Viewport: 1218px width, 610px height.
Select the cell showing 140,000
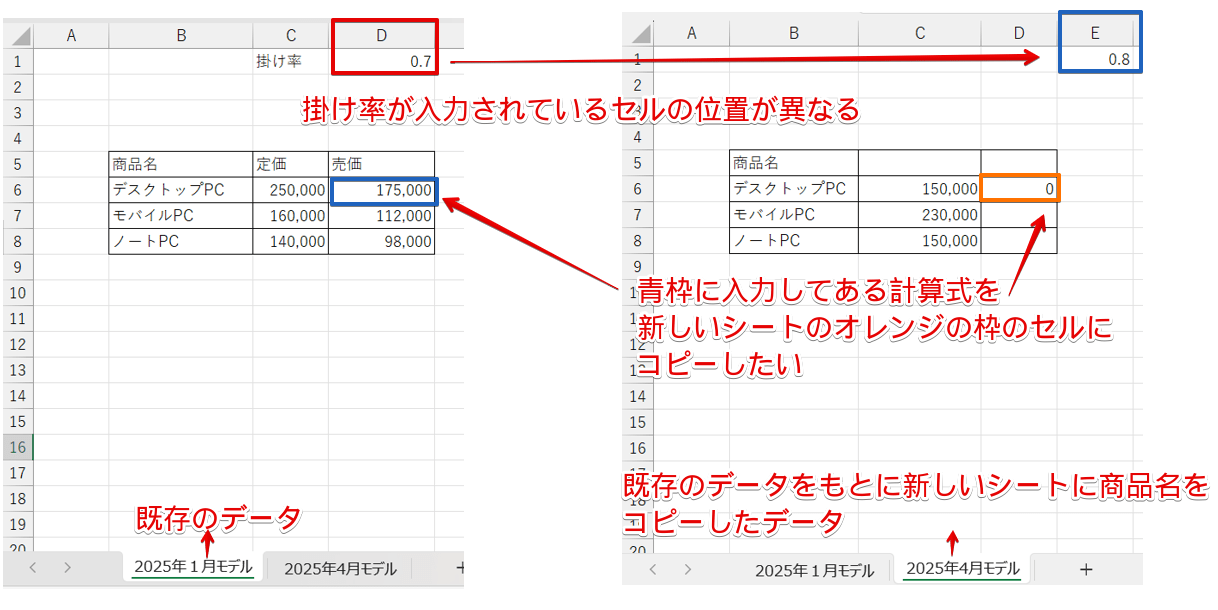(290, 241)
